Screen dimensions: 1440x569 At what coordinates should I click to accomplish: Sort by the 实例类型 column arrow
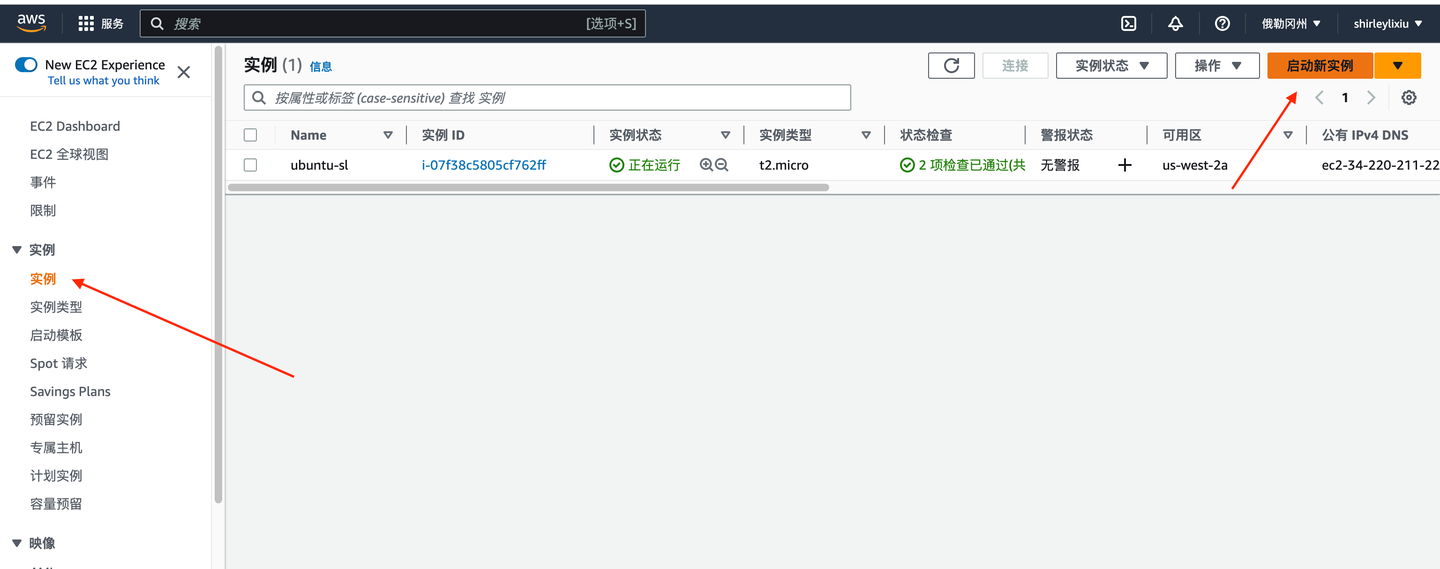(x=866, y=135)
